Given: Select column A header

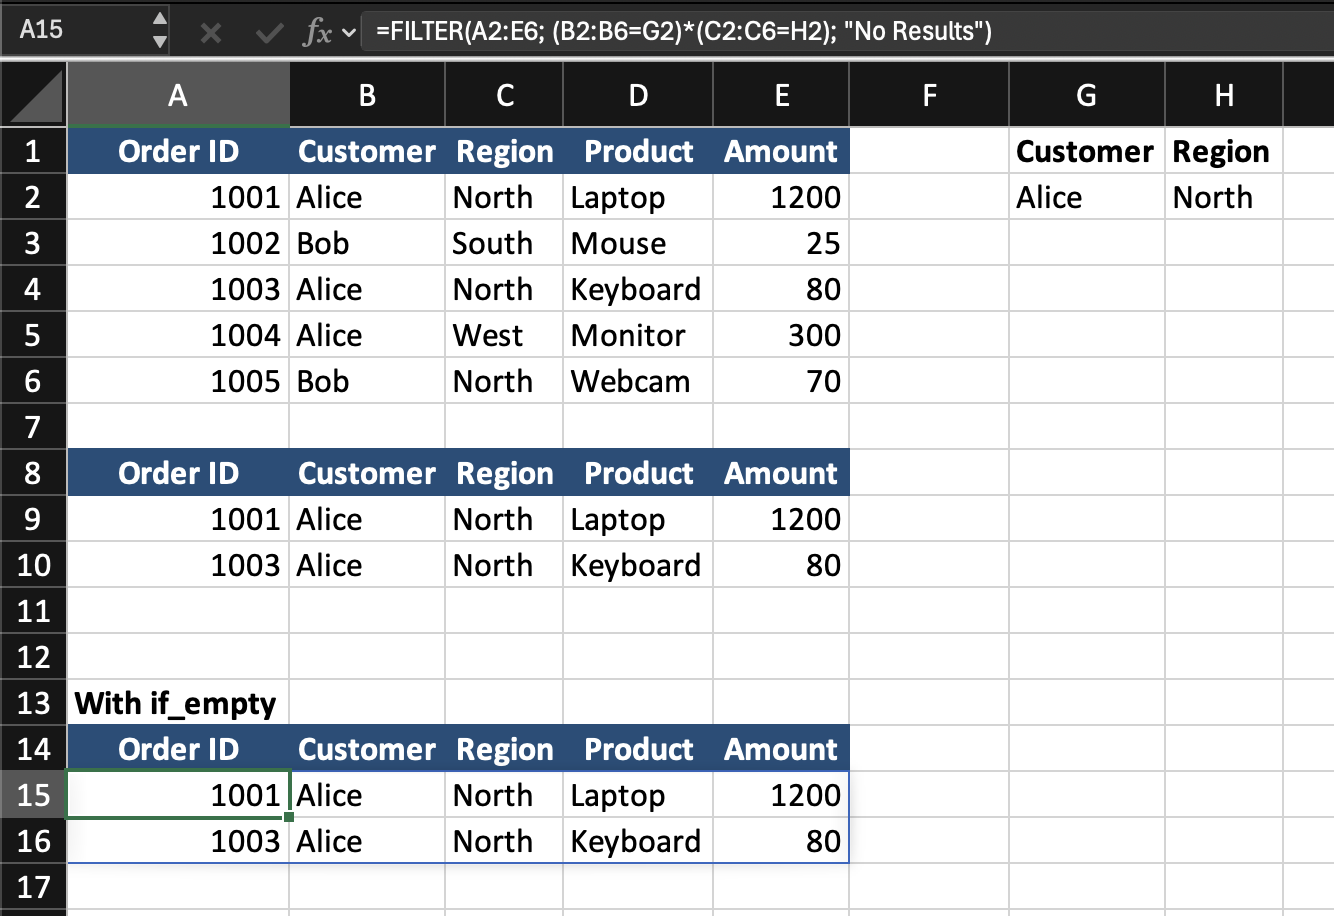Looking at the screenshot, I should pos(178,96).
